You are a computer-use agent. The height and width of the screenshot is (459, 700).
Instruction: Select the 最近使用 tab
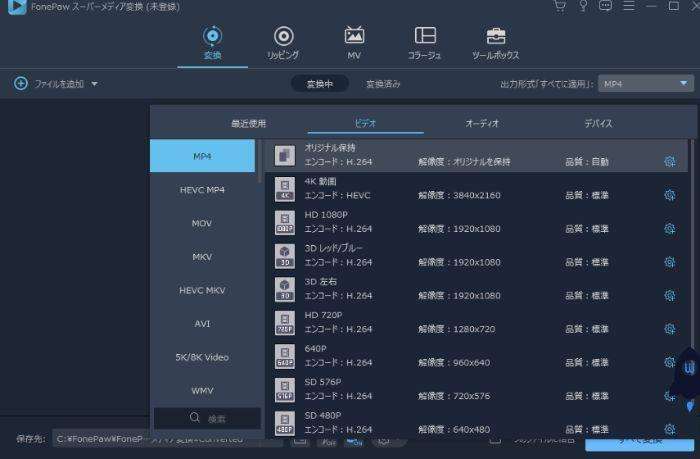click(x=248, y=123)
